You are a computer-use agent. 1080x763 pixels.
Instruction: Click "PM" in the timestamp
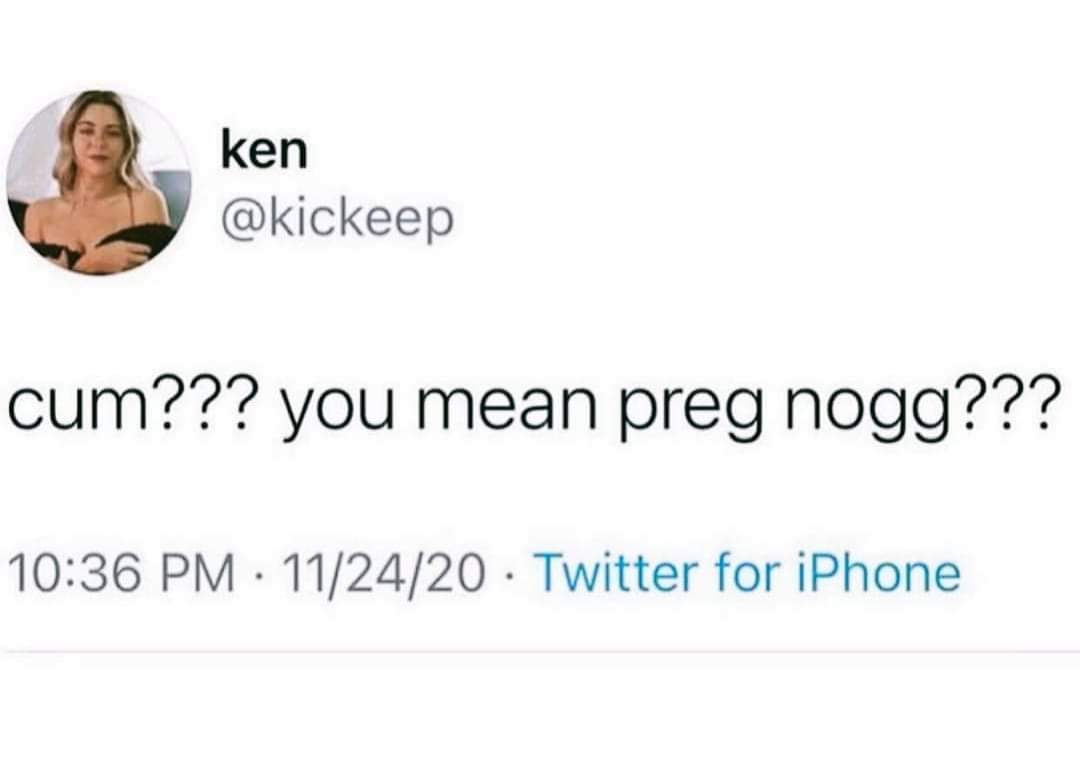pyautogui.click(x=206, y=574)
